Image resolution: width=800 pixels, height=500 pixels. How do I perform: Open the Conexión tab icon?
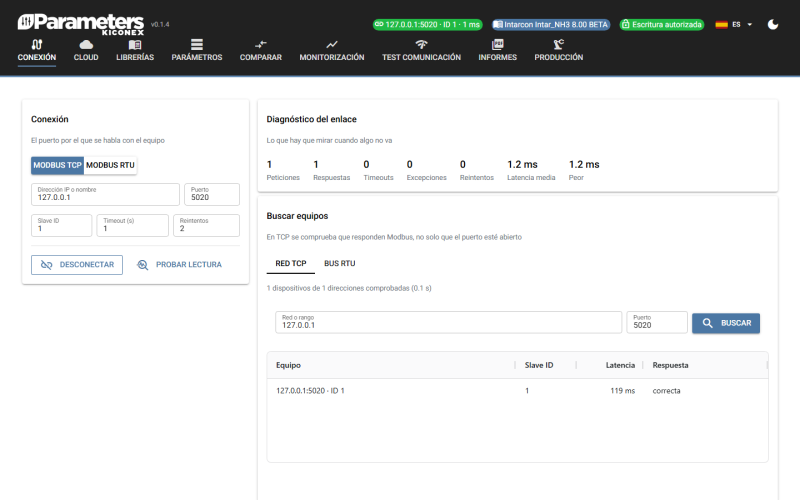[x=37, y=44]
